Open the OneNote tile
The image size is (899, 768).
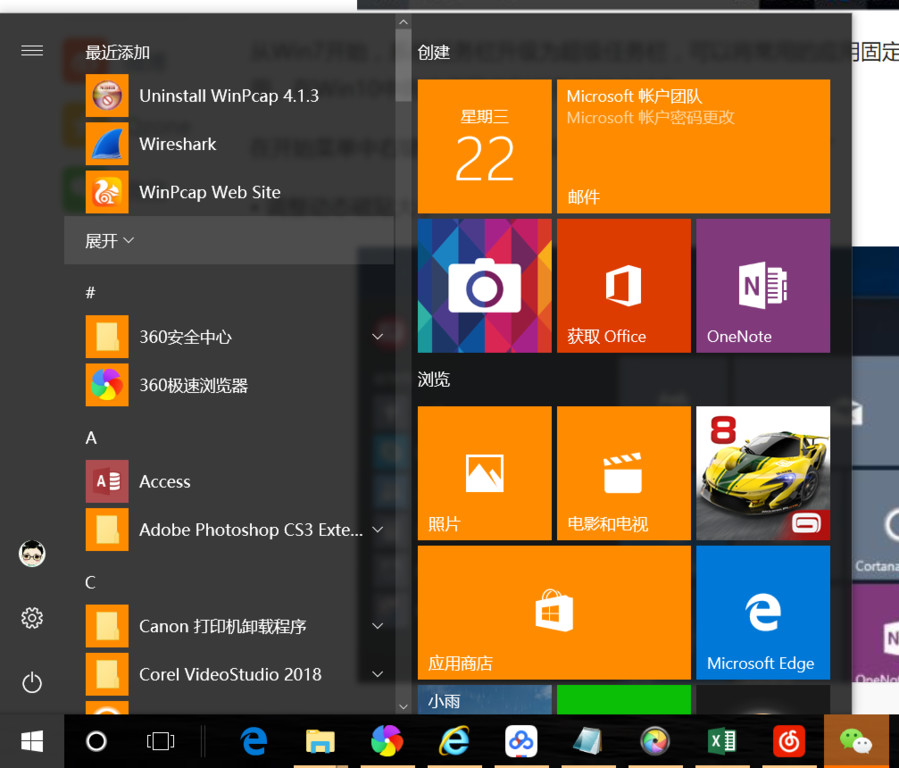tap(763, 285)
